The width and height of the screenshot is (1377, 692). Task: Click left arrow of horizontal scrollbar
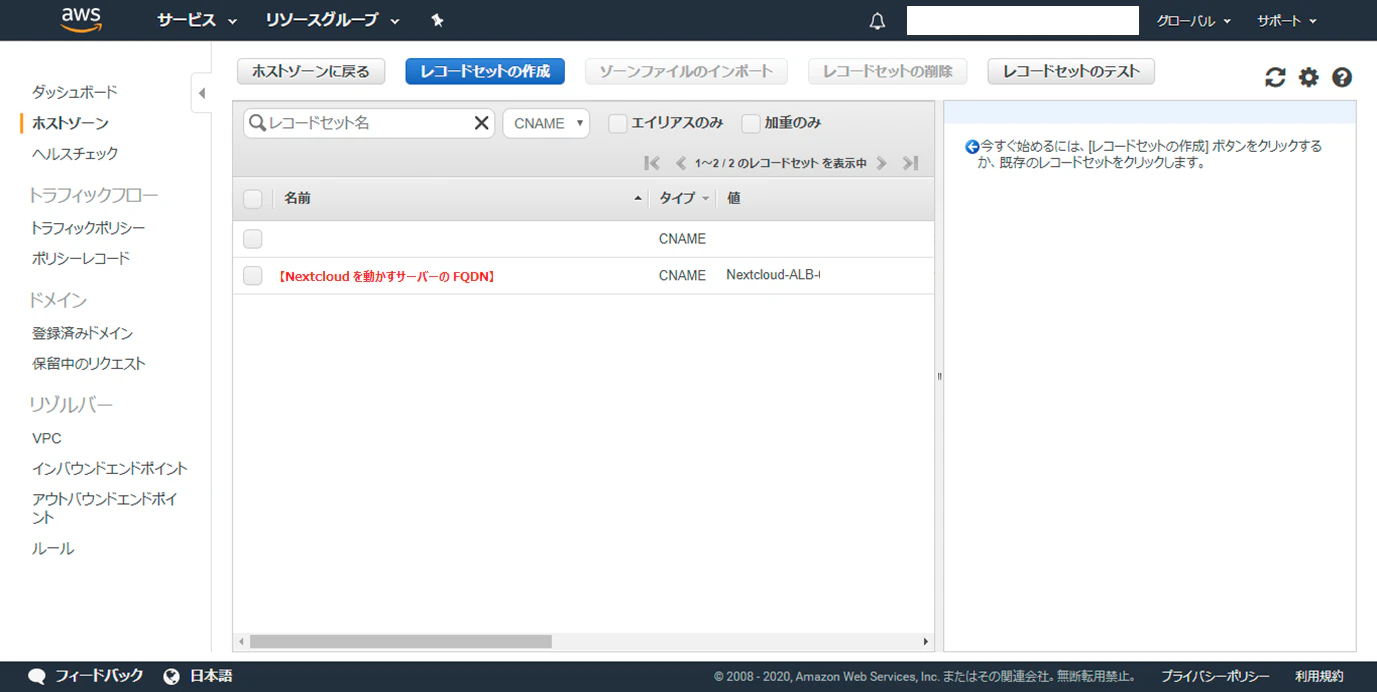(x=240, y=641)
